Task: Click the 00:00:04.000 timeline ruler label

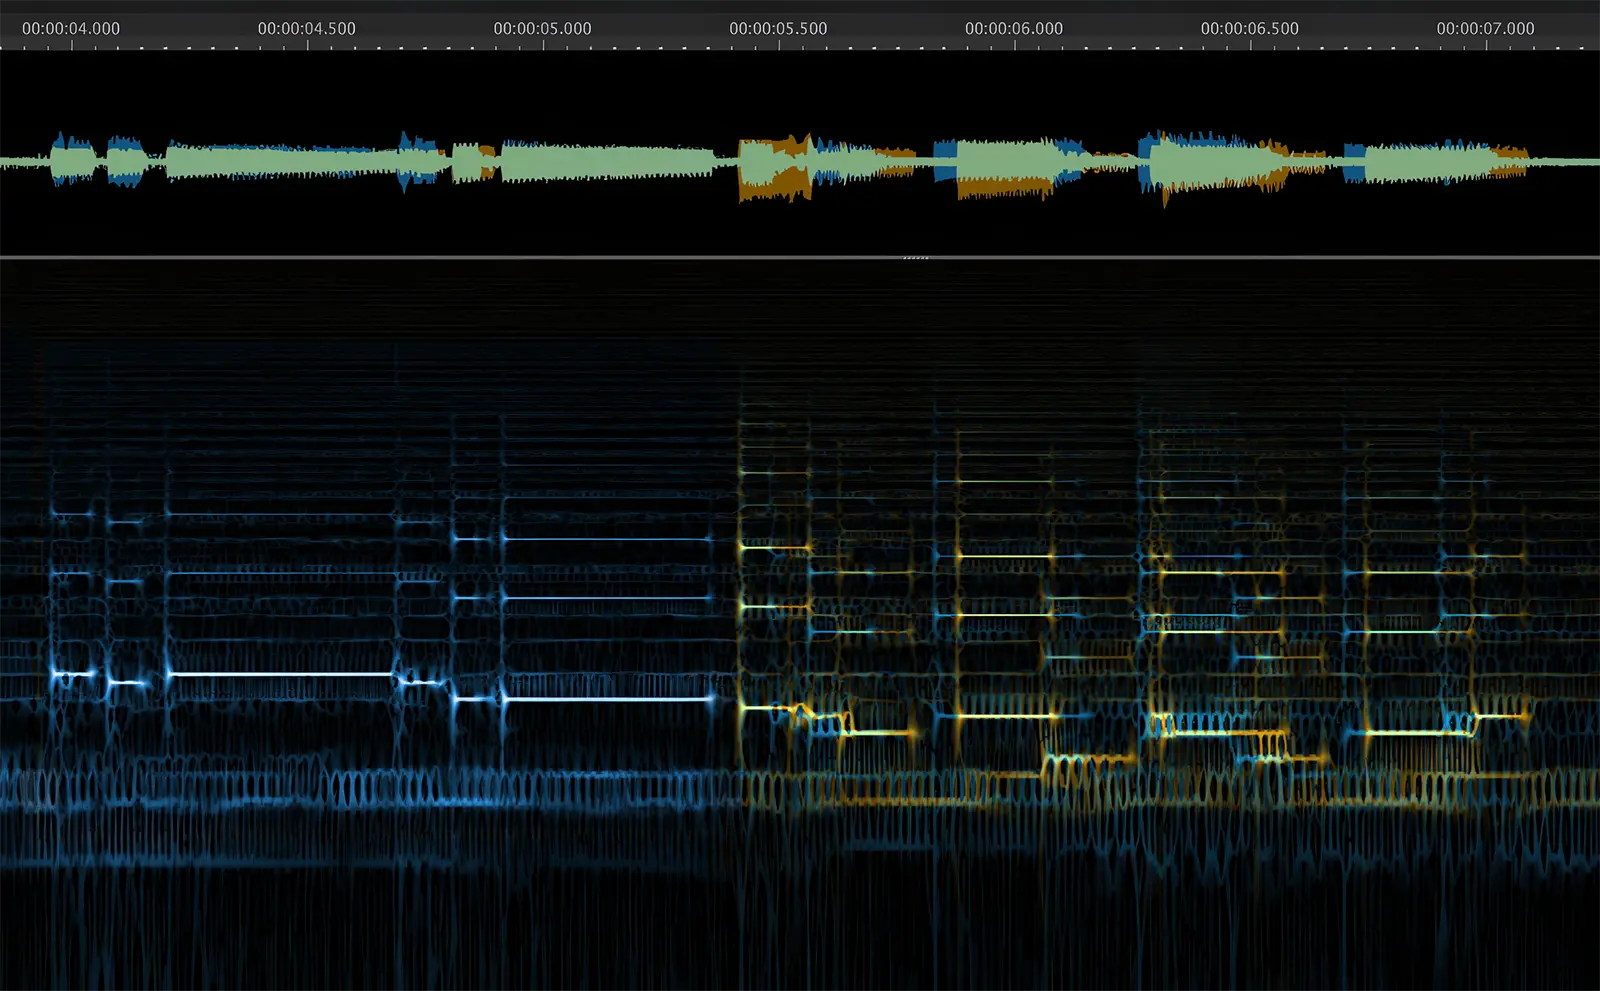Action: (71, 29)
